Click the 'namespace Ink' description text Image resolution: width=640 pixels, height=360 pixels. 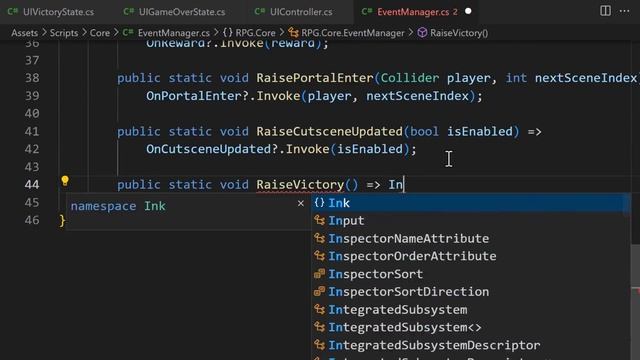pyautogui.click(x=118, y=206)
